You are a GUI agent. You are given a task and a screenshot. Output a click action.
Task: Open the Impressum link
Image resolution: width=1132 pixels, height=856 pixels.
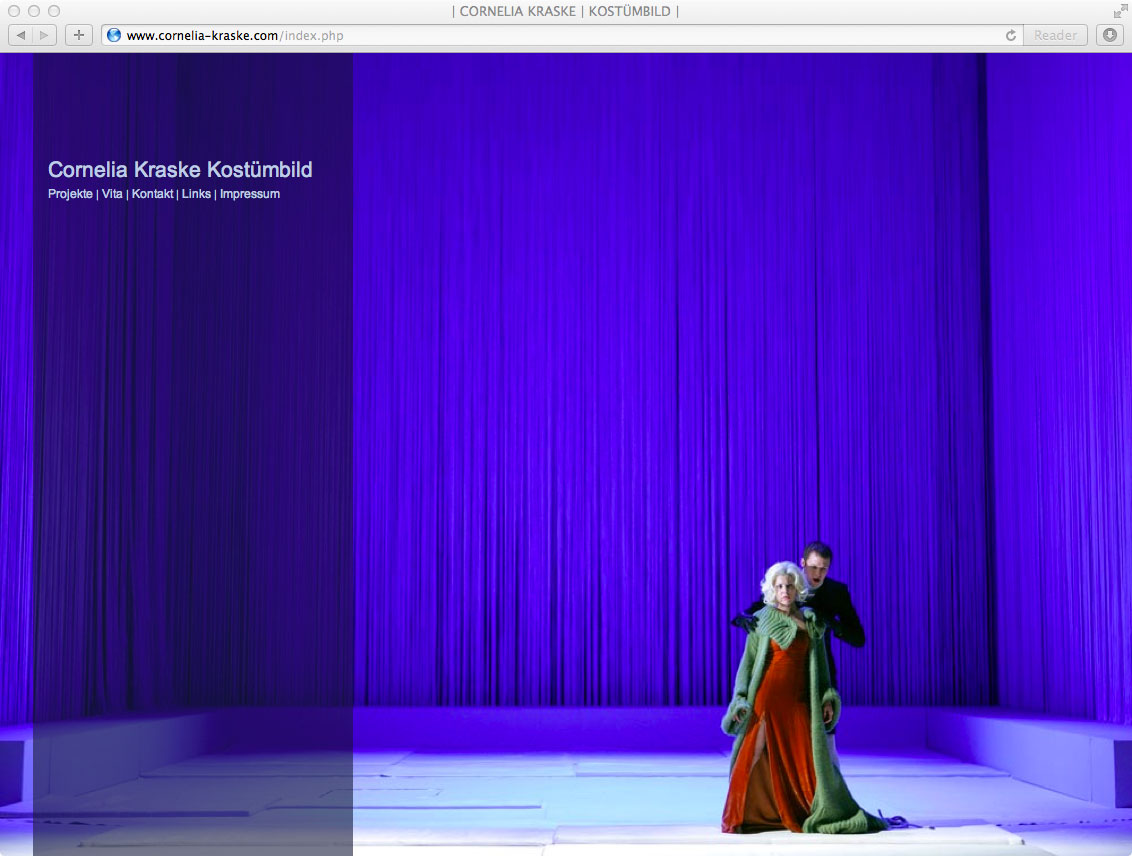click(250, 193)
